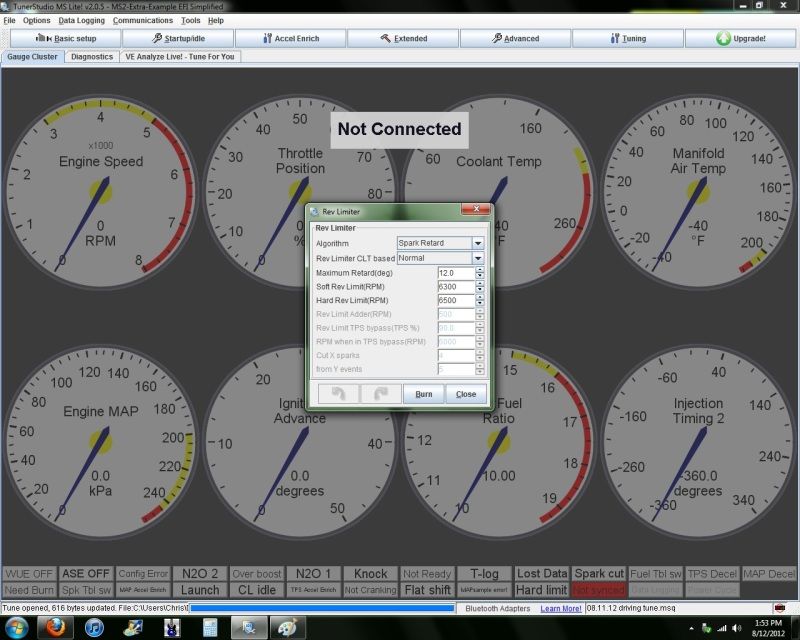Switch to the Gauge Cluster tab
Image resolution: width=800 pixels, height=640 pixels.
pos(32,57)
